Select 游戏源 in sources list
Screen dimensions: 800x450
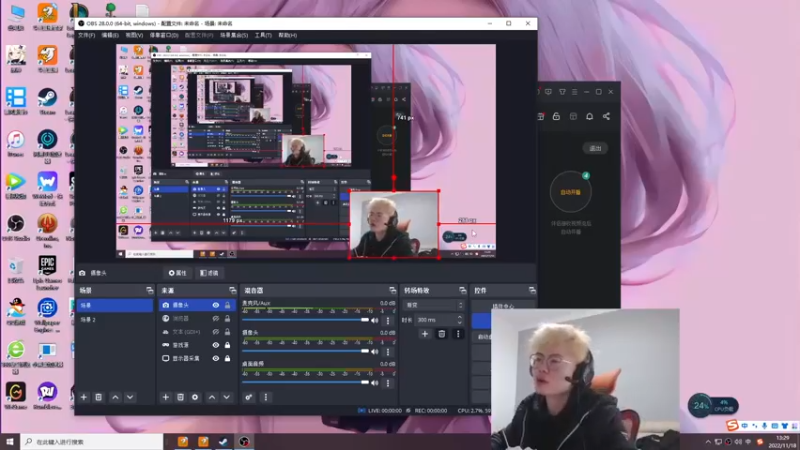click(197, 345)
